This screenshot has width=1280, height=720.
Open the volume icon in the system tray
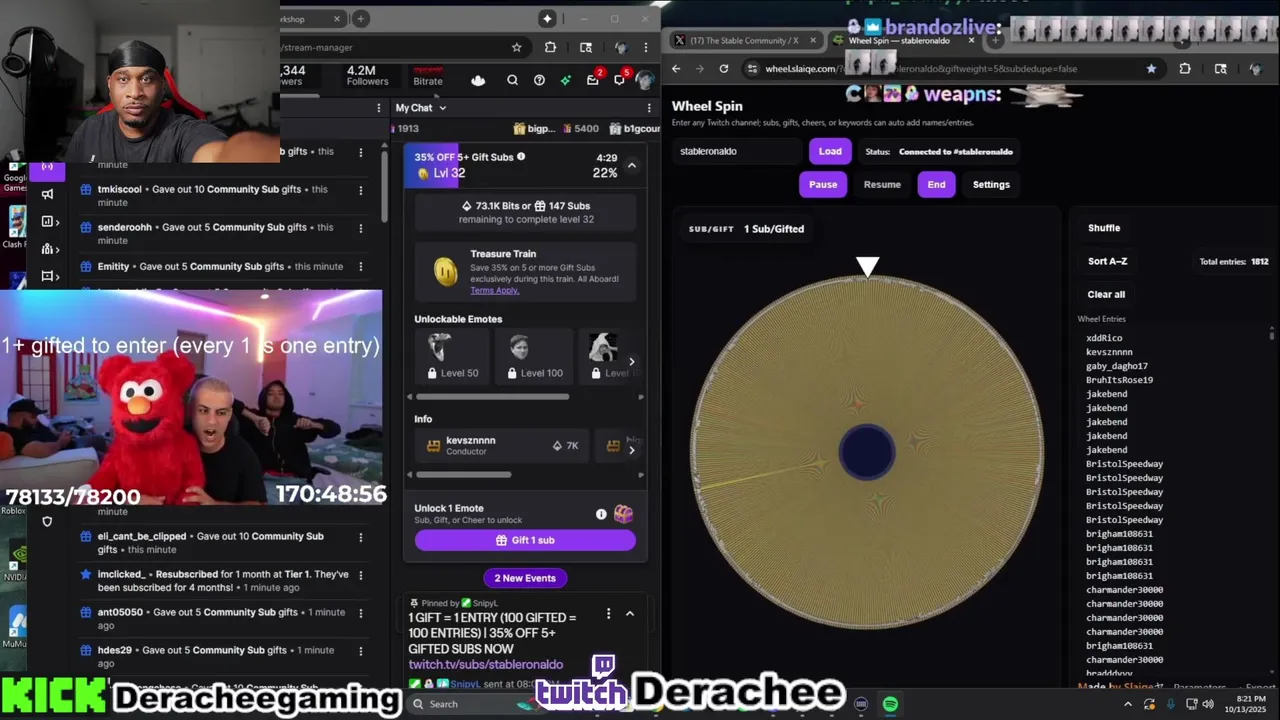click(1208, 704)
